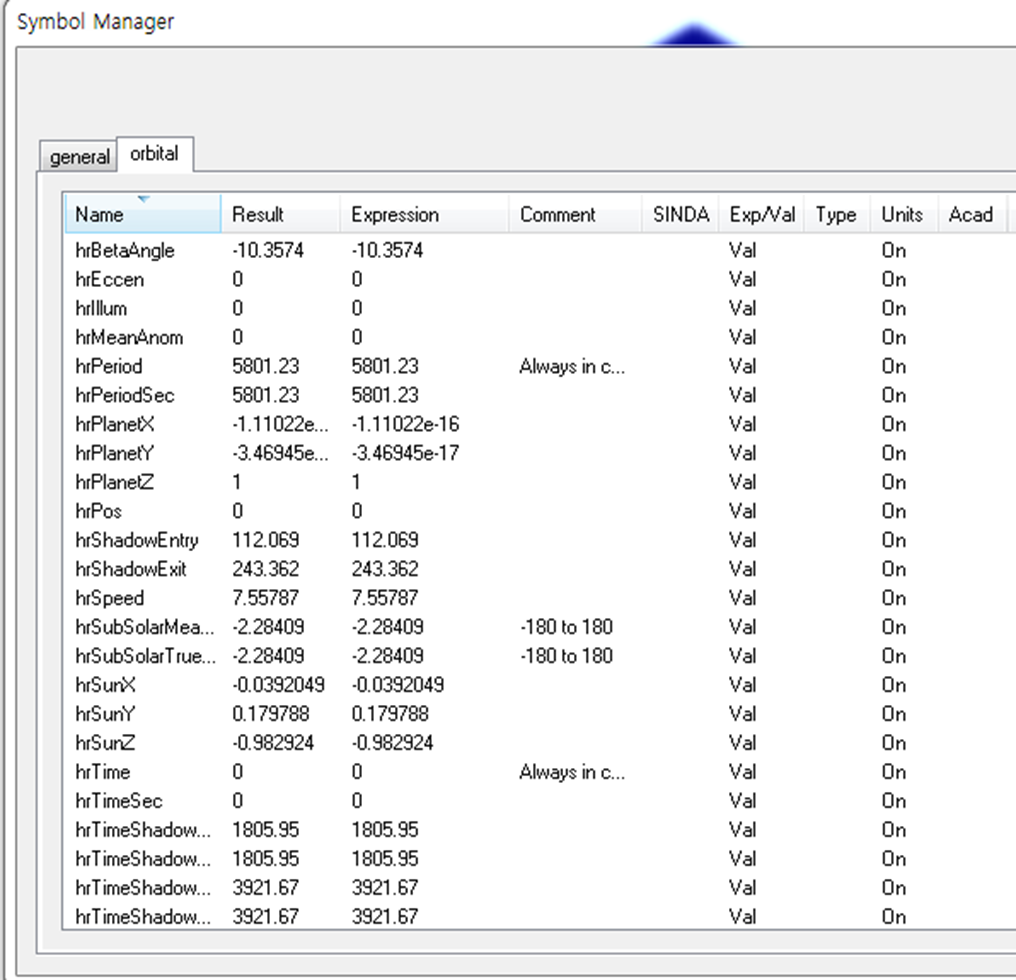Image resolution: width=1016 pixels, height=980 pixels.
Task: Click the SINDA column header
Action: 680,214
